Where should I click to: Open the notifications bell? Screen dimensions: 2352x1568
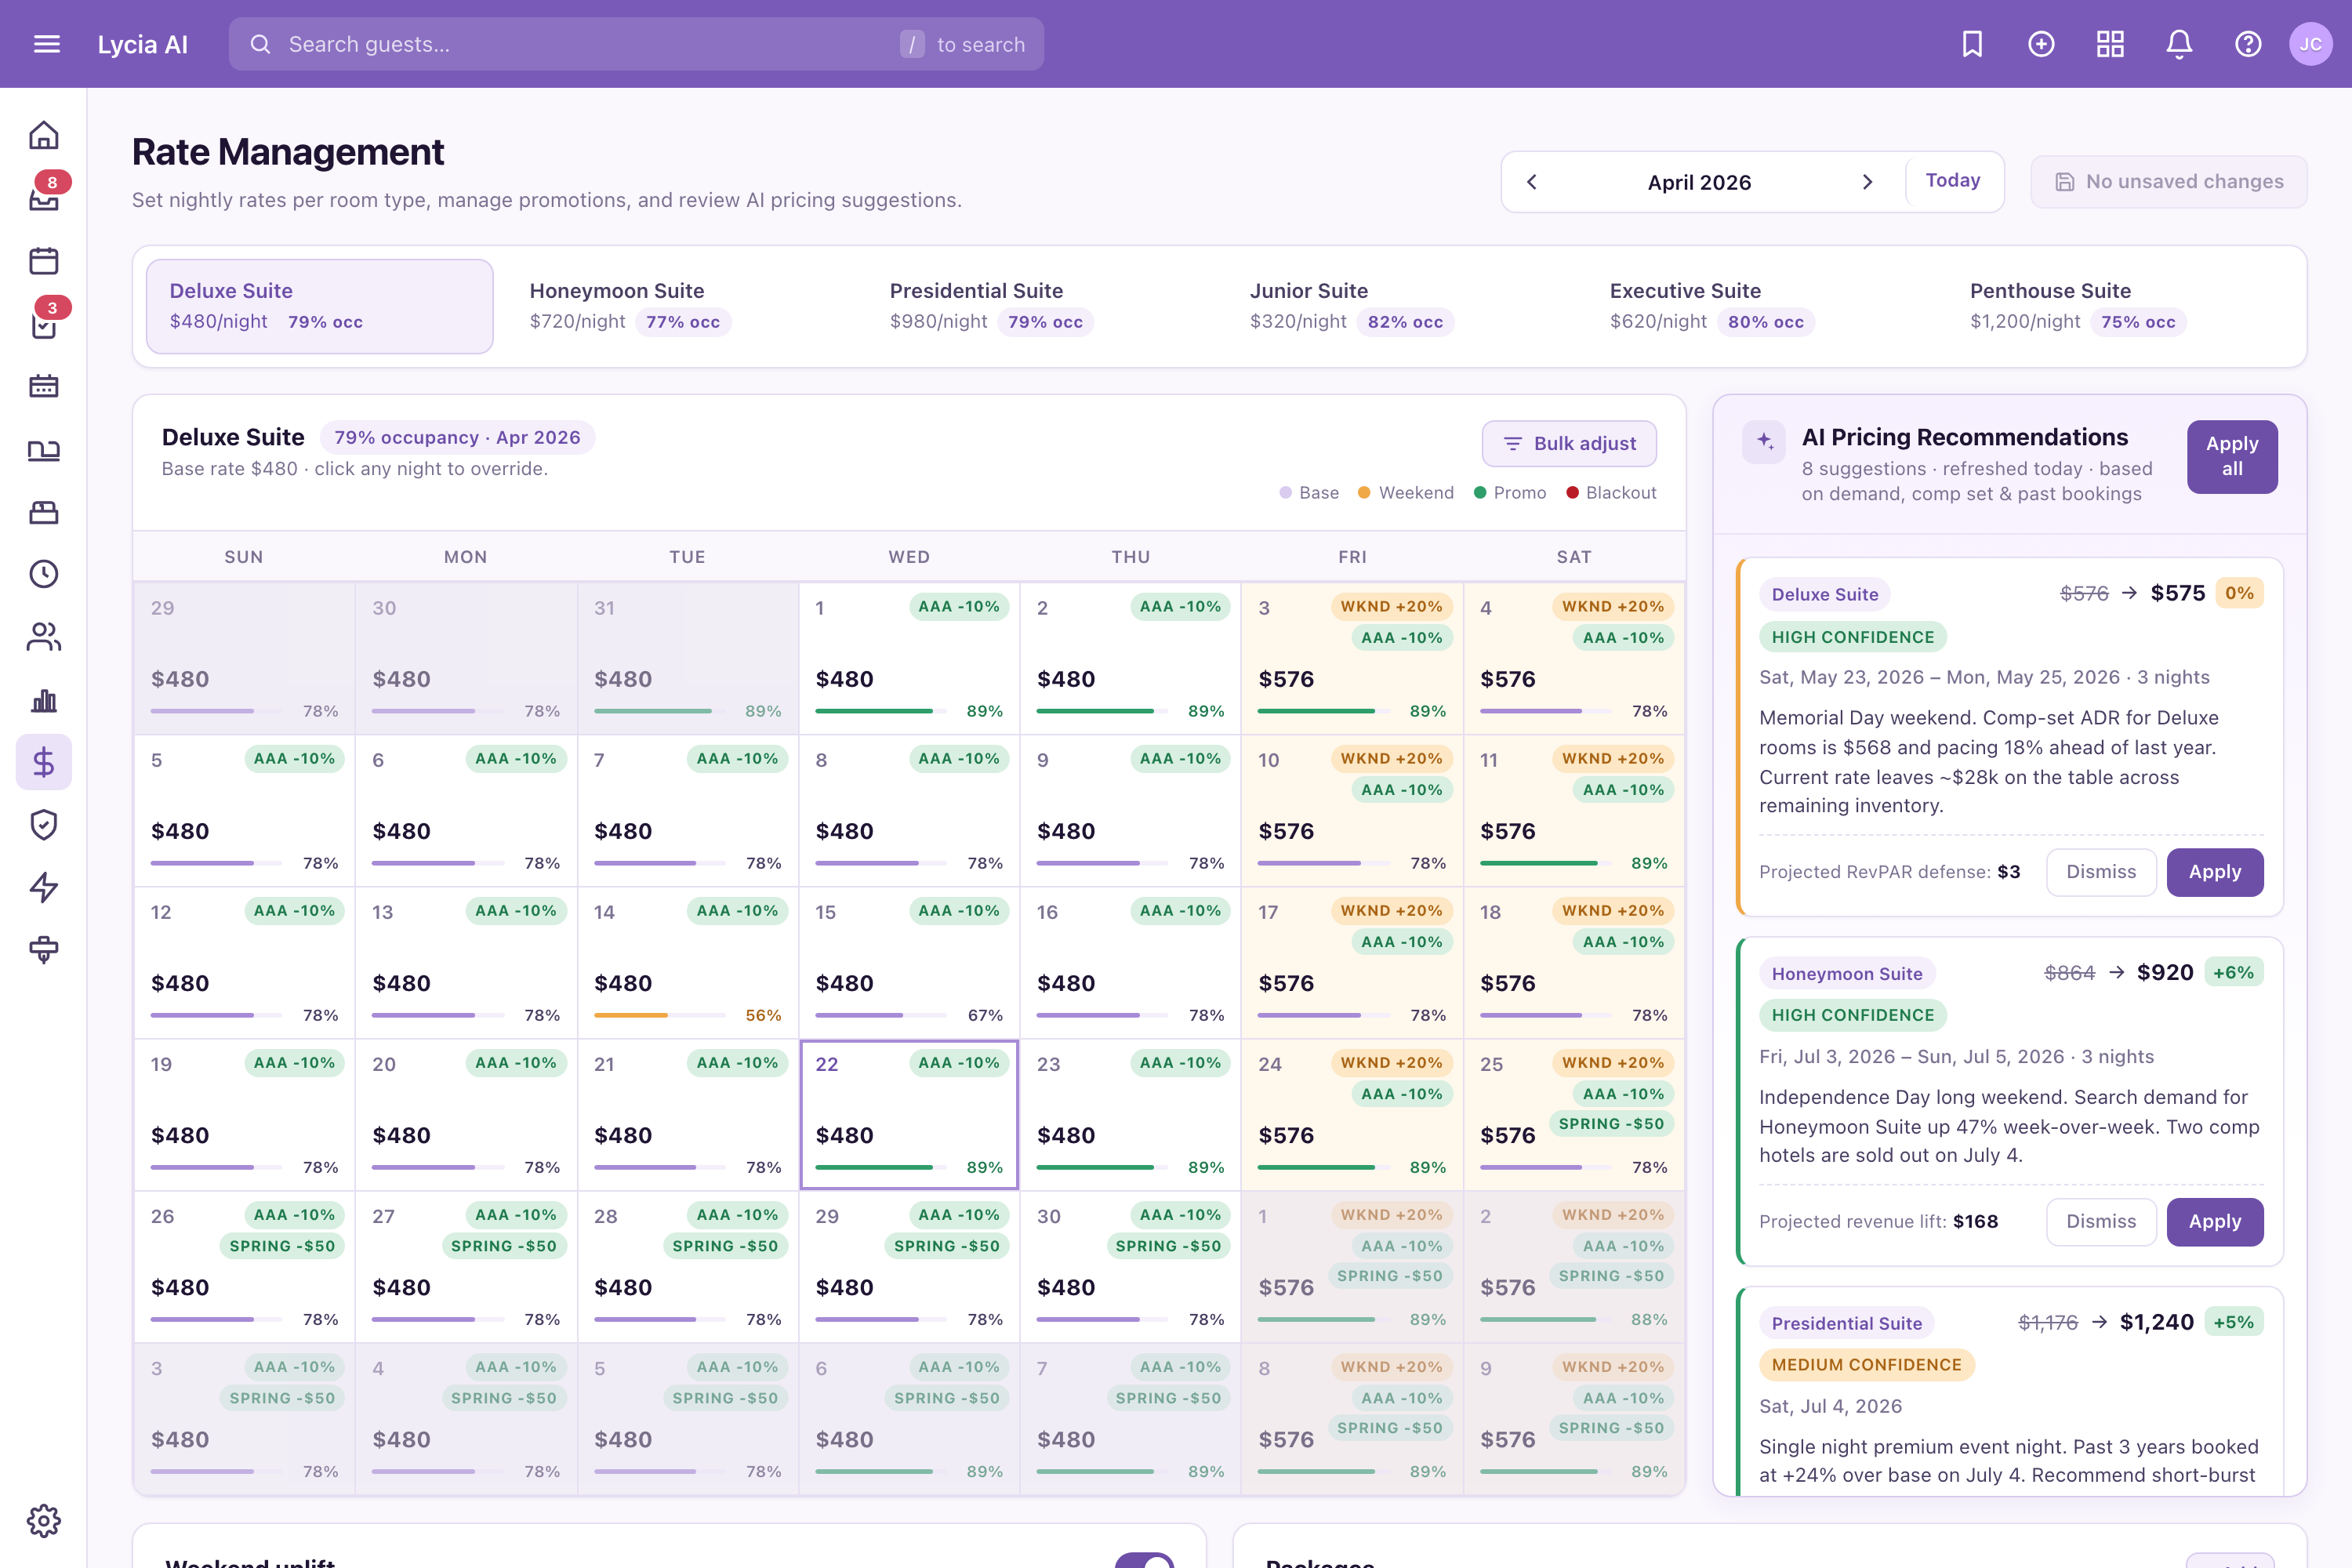2179,44
